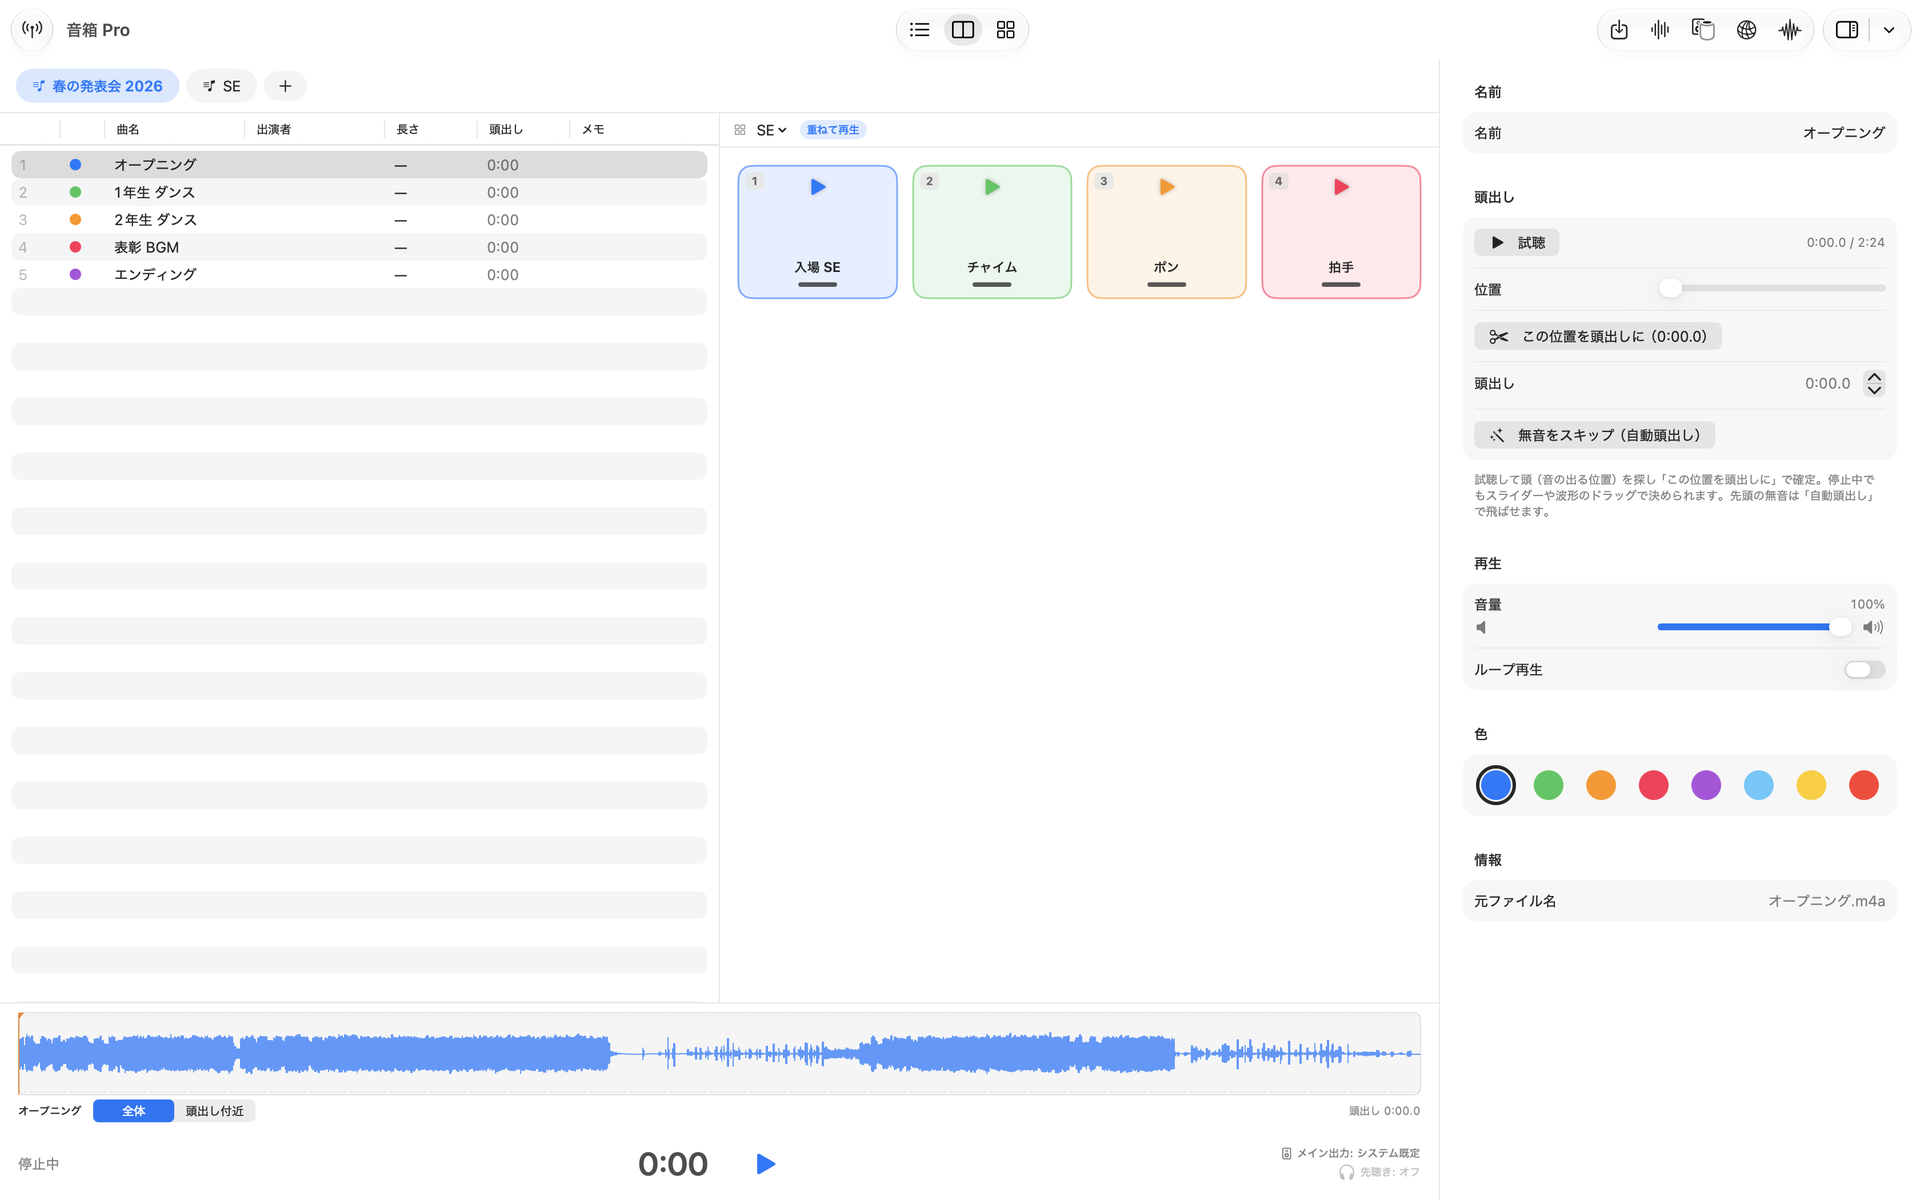Image resolution: width=1920 pixels, height=1200 pixels.
Task: Click the 試聴 preview button
Action: tap(1516, 243)
